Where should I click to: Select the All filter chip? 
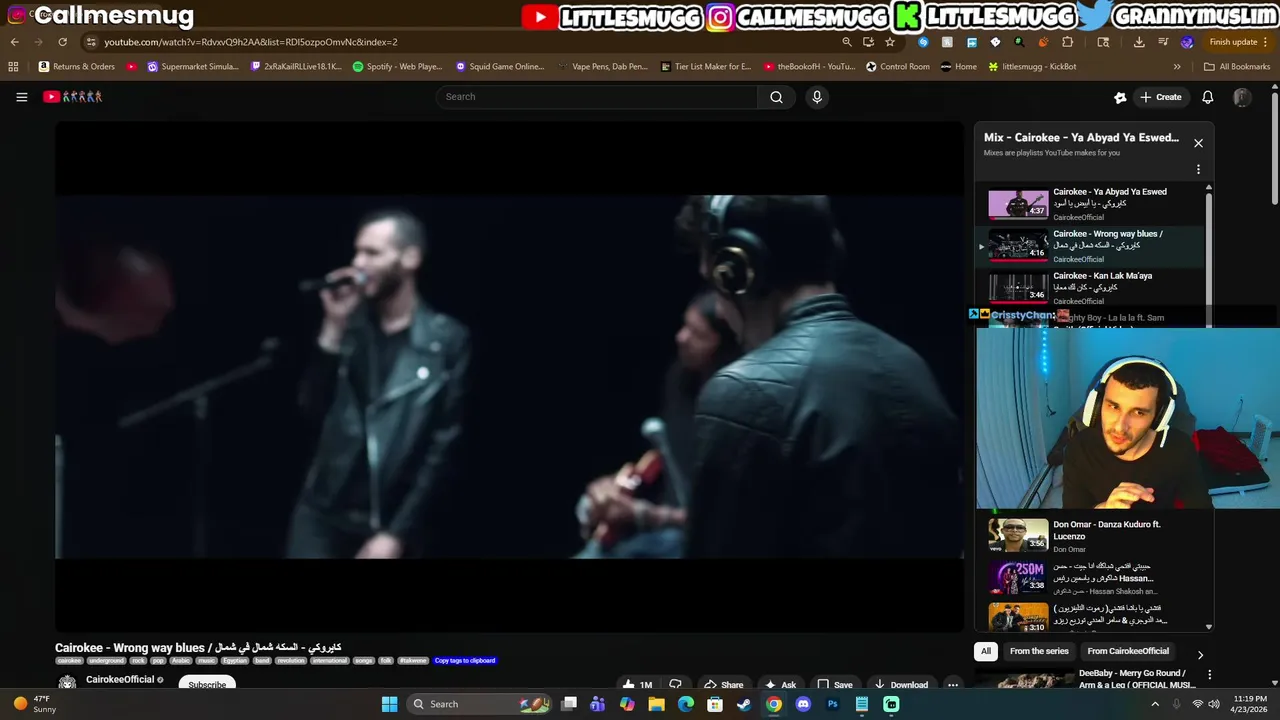pyautogui.click(x=985, y=651)
